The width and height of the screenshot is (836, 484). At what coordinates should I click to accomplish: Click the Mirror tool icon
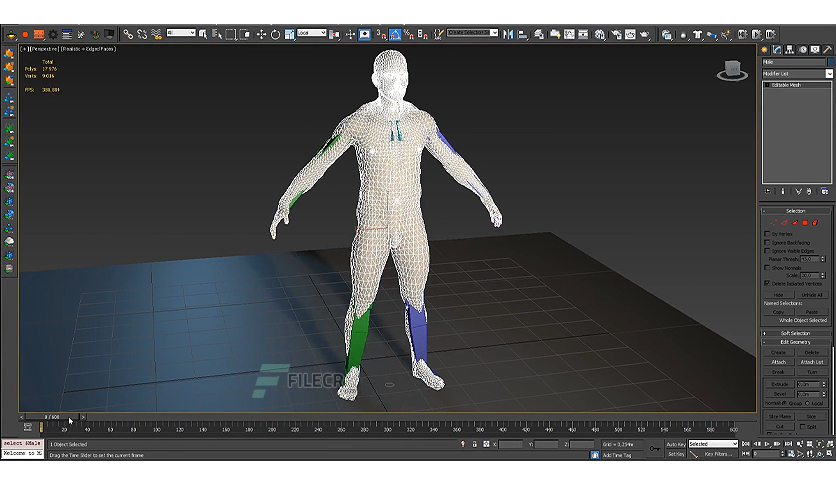point(508,35)
